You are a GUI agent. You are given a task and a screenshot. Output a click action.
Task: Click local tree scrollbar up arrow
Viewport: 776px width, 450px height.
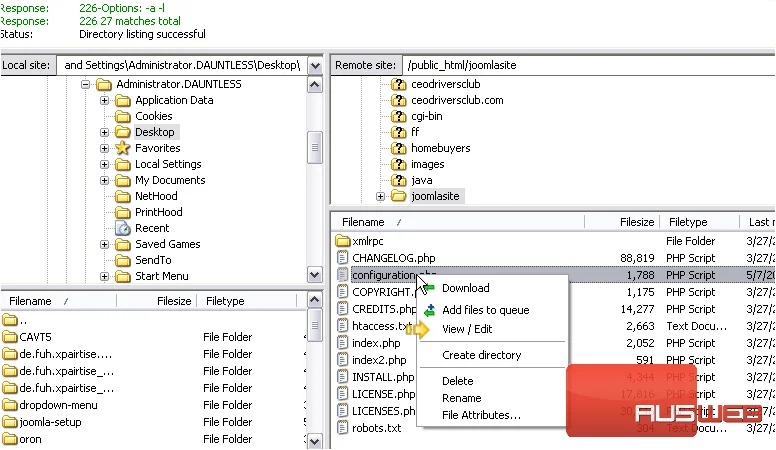click(315, 85)
